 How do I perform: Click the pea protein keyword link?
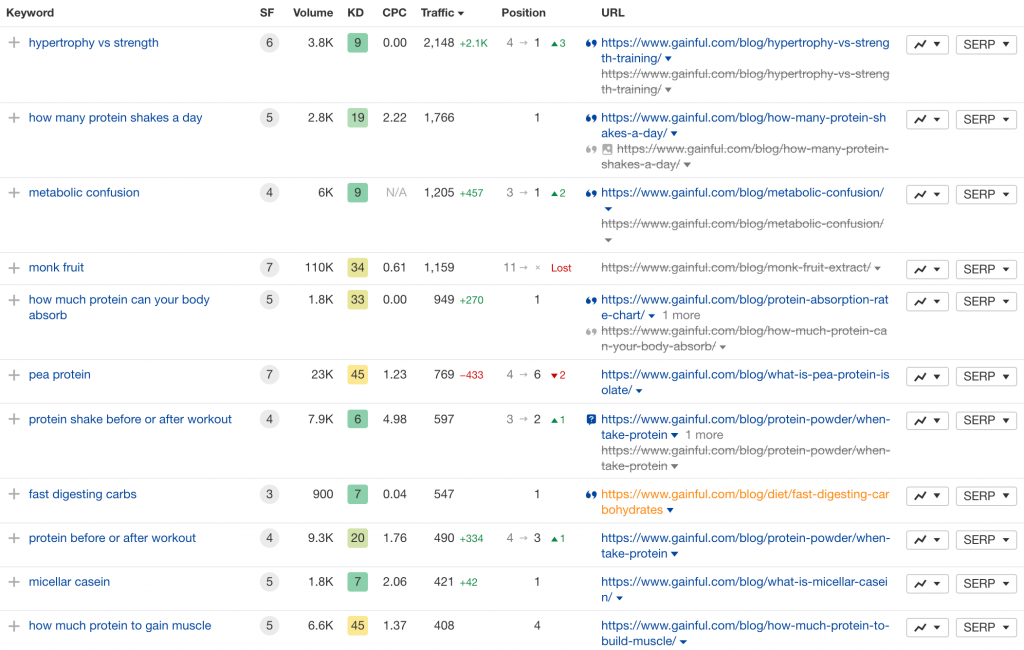(x=59, y=375)
